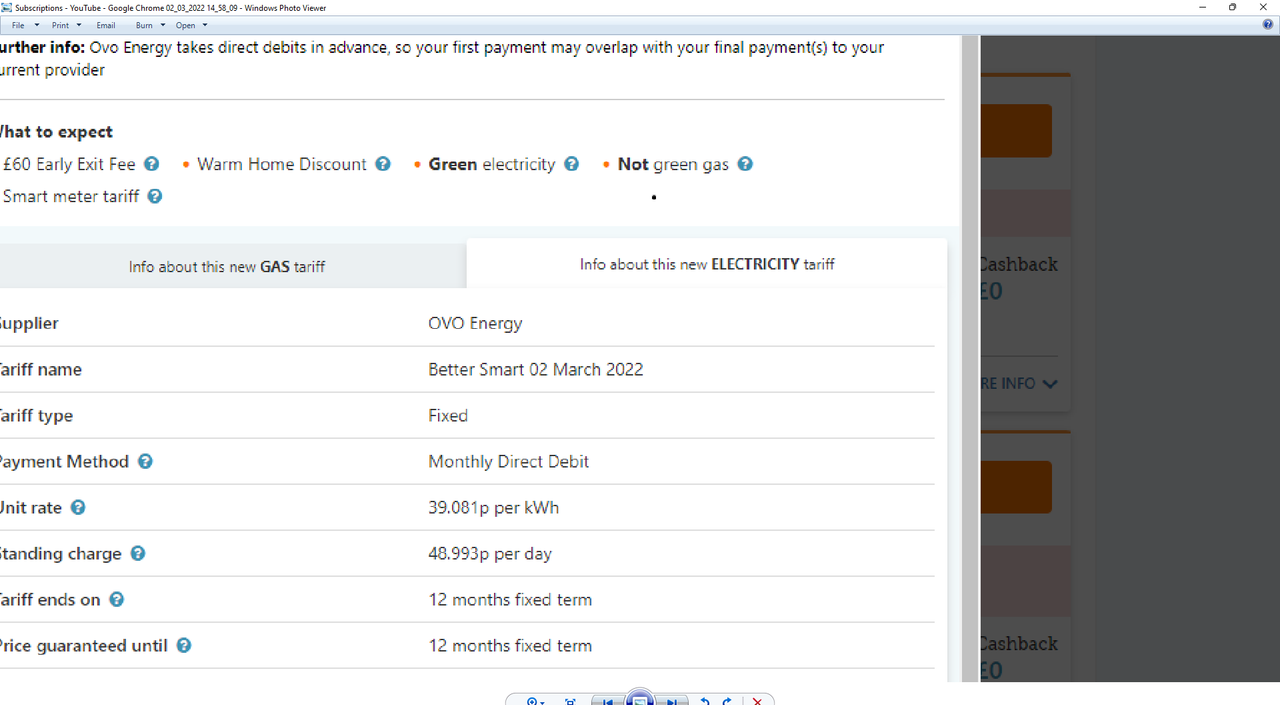Click the Photo Viewer window title icon
Viewport: 1280px width, 705px height.
(x=7, y=7)
